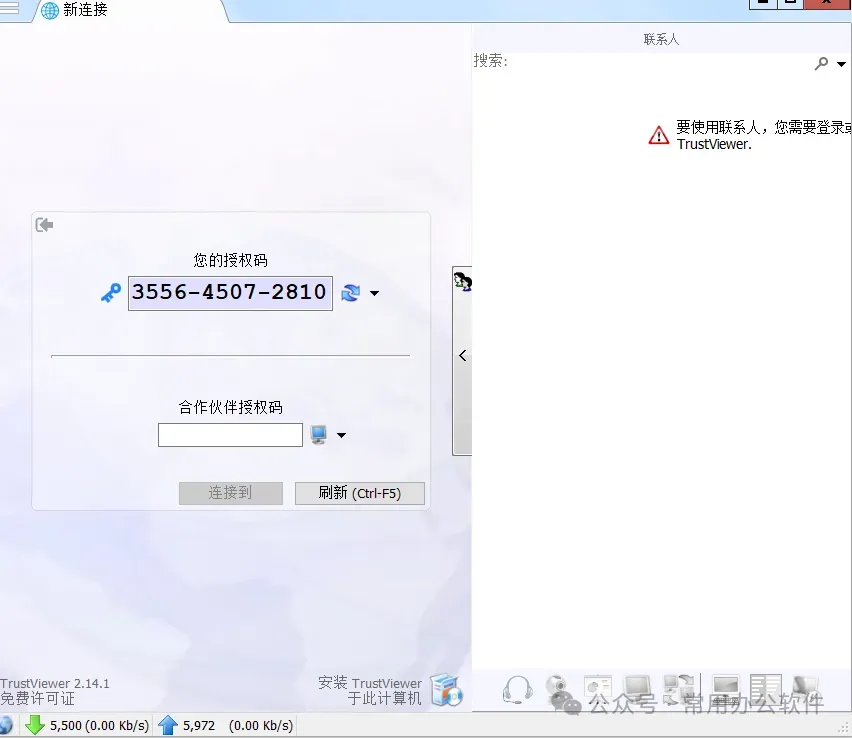Click the rightmost screen icon in bottom toolbar
The image size is (852, 738).
[805, 688]
